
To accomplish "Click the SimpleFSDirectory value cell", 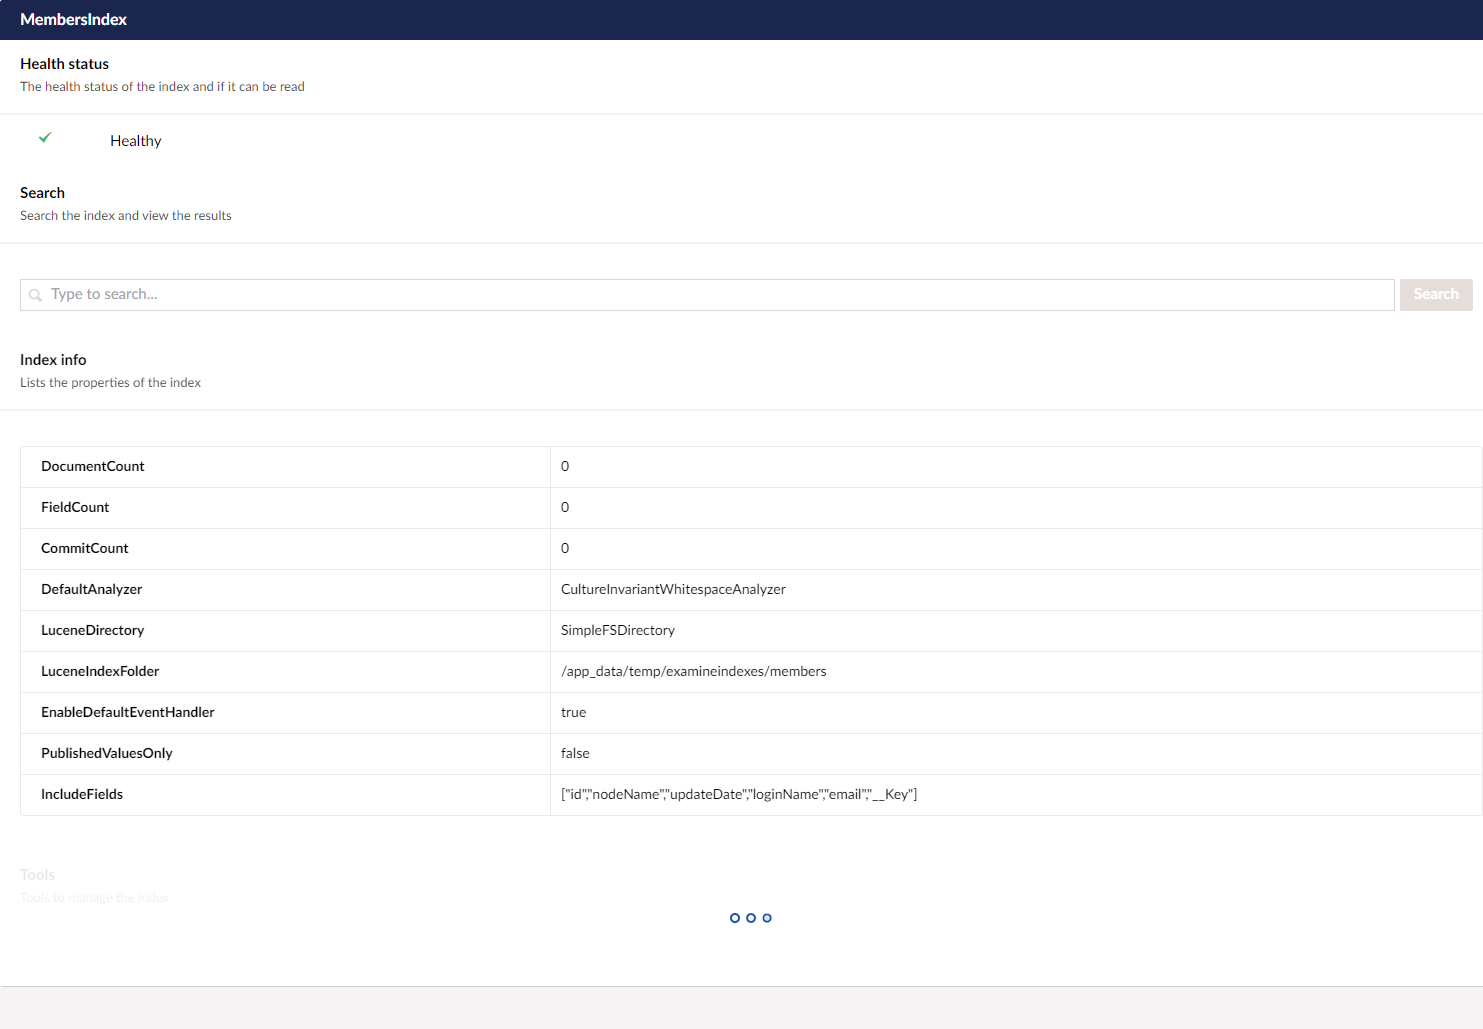I will (617, 630).
